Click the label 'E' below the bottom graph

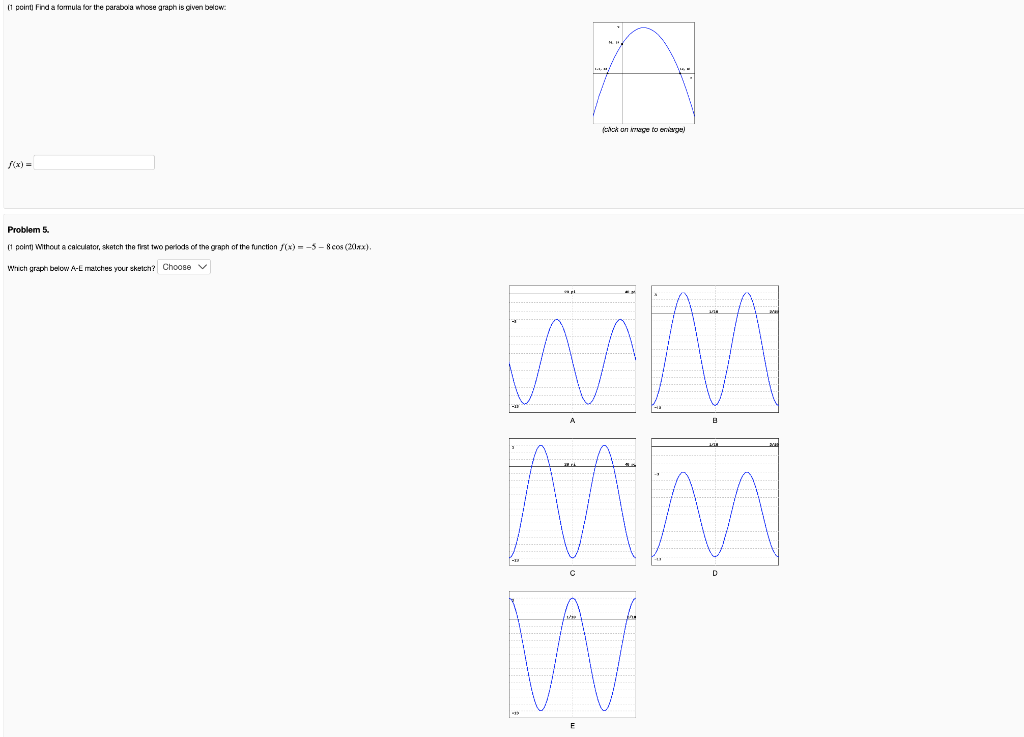point(572,725)
